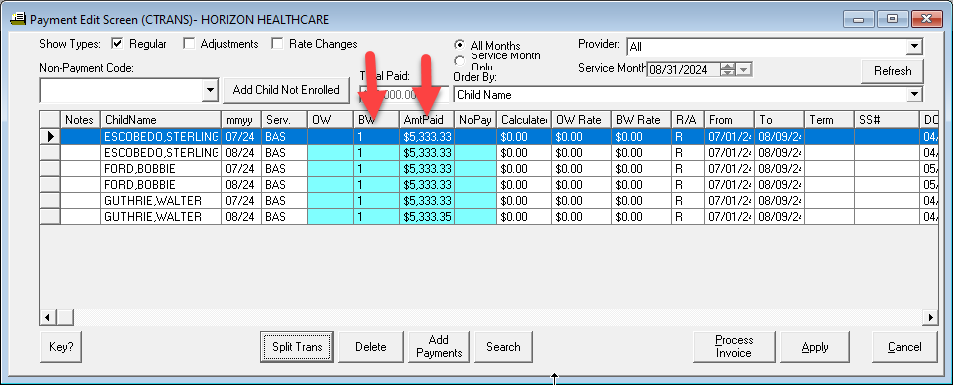Click the $5,333.35 AmtPaid cell

click(x=427, y=217)
